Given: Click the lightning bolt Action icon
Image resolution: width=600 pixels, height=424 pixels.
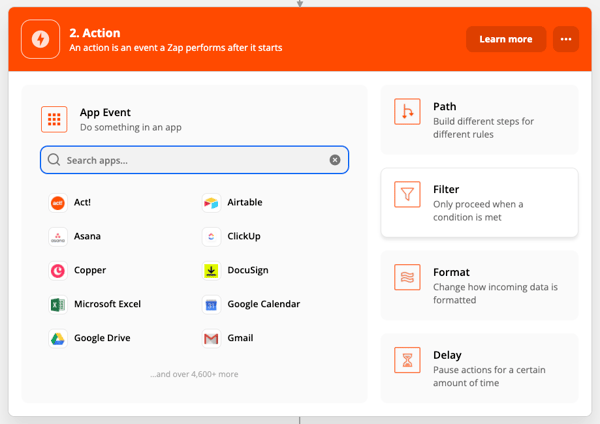Looking at the screenshot, I should pyautogui.click(x=41, y=39).
